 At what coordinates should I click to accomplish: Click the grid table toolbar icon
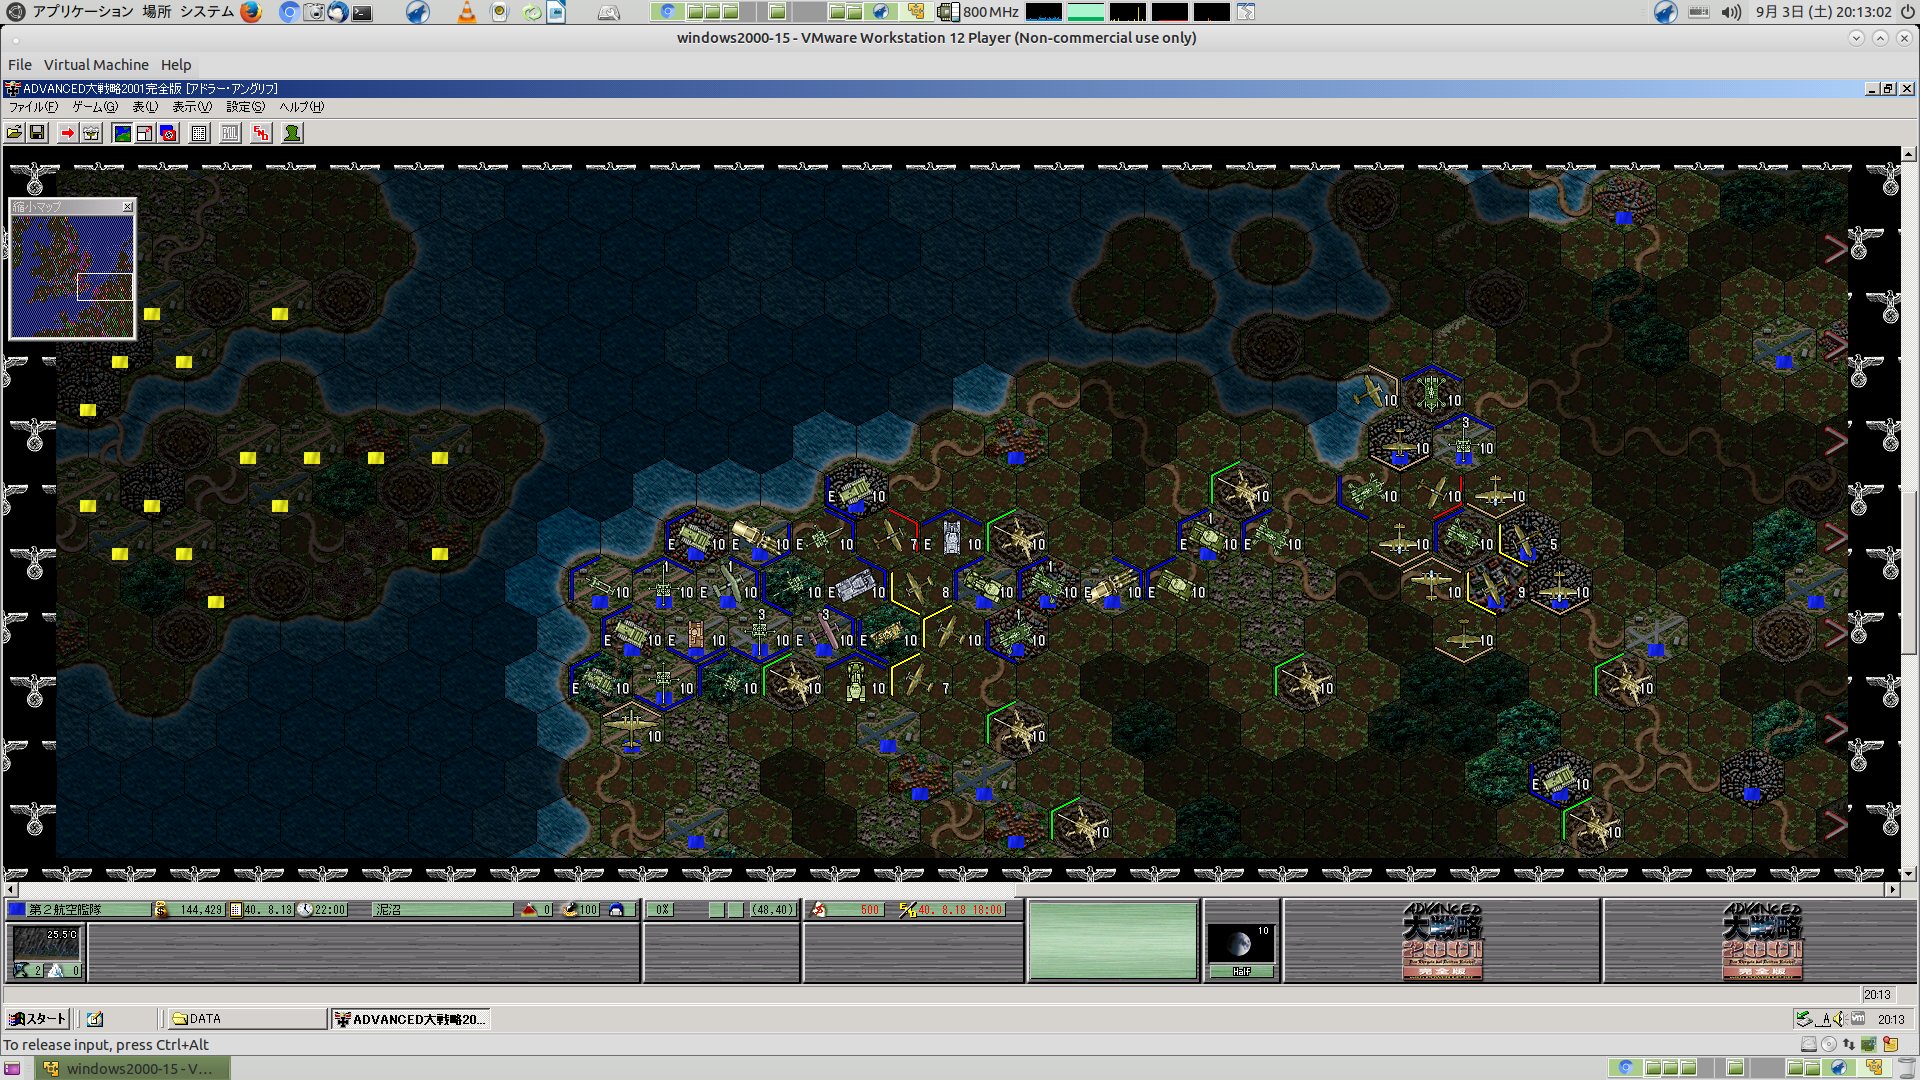(199, 133)
